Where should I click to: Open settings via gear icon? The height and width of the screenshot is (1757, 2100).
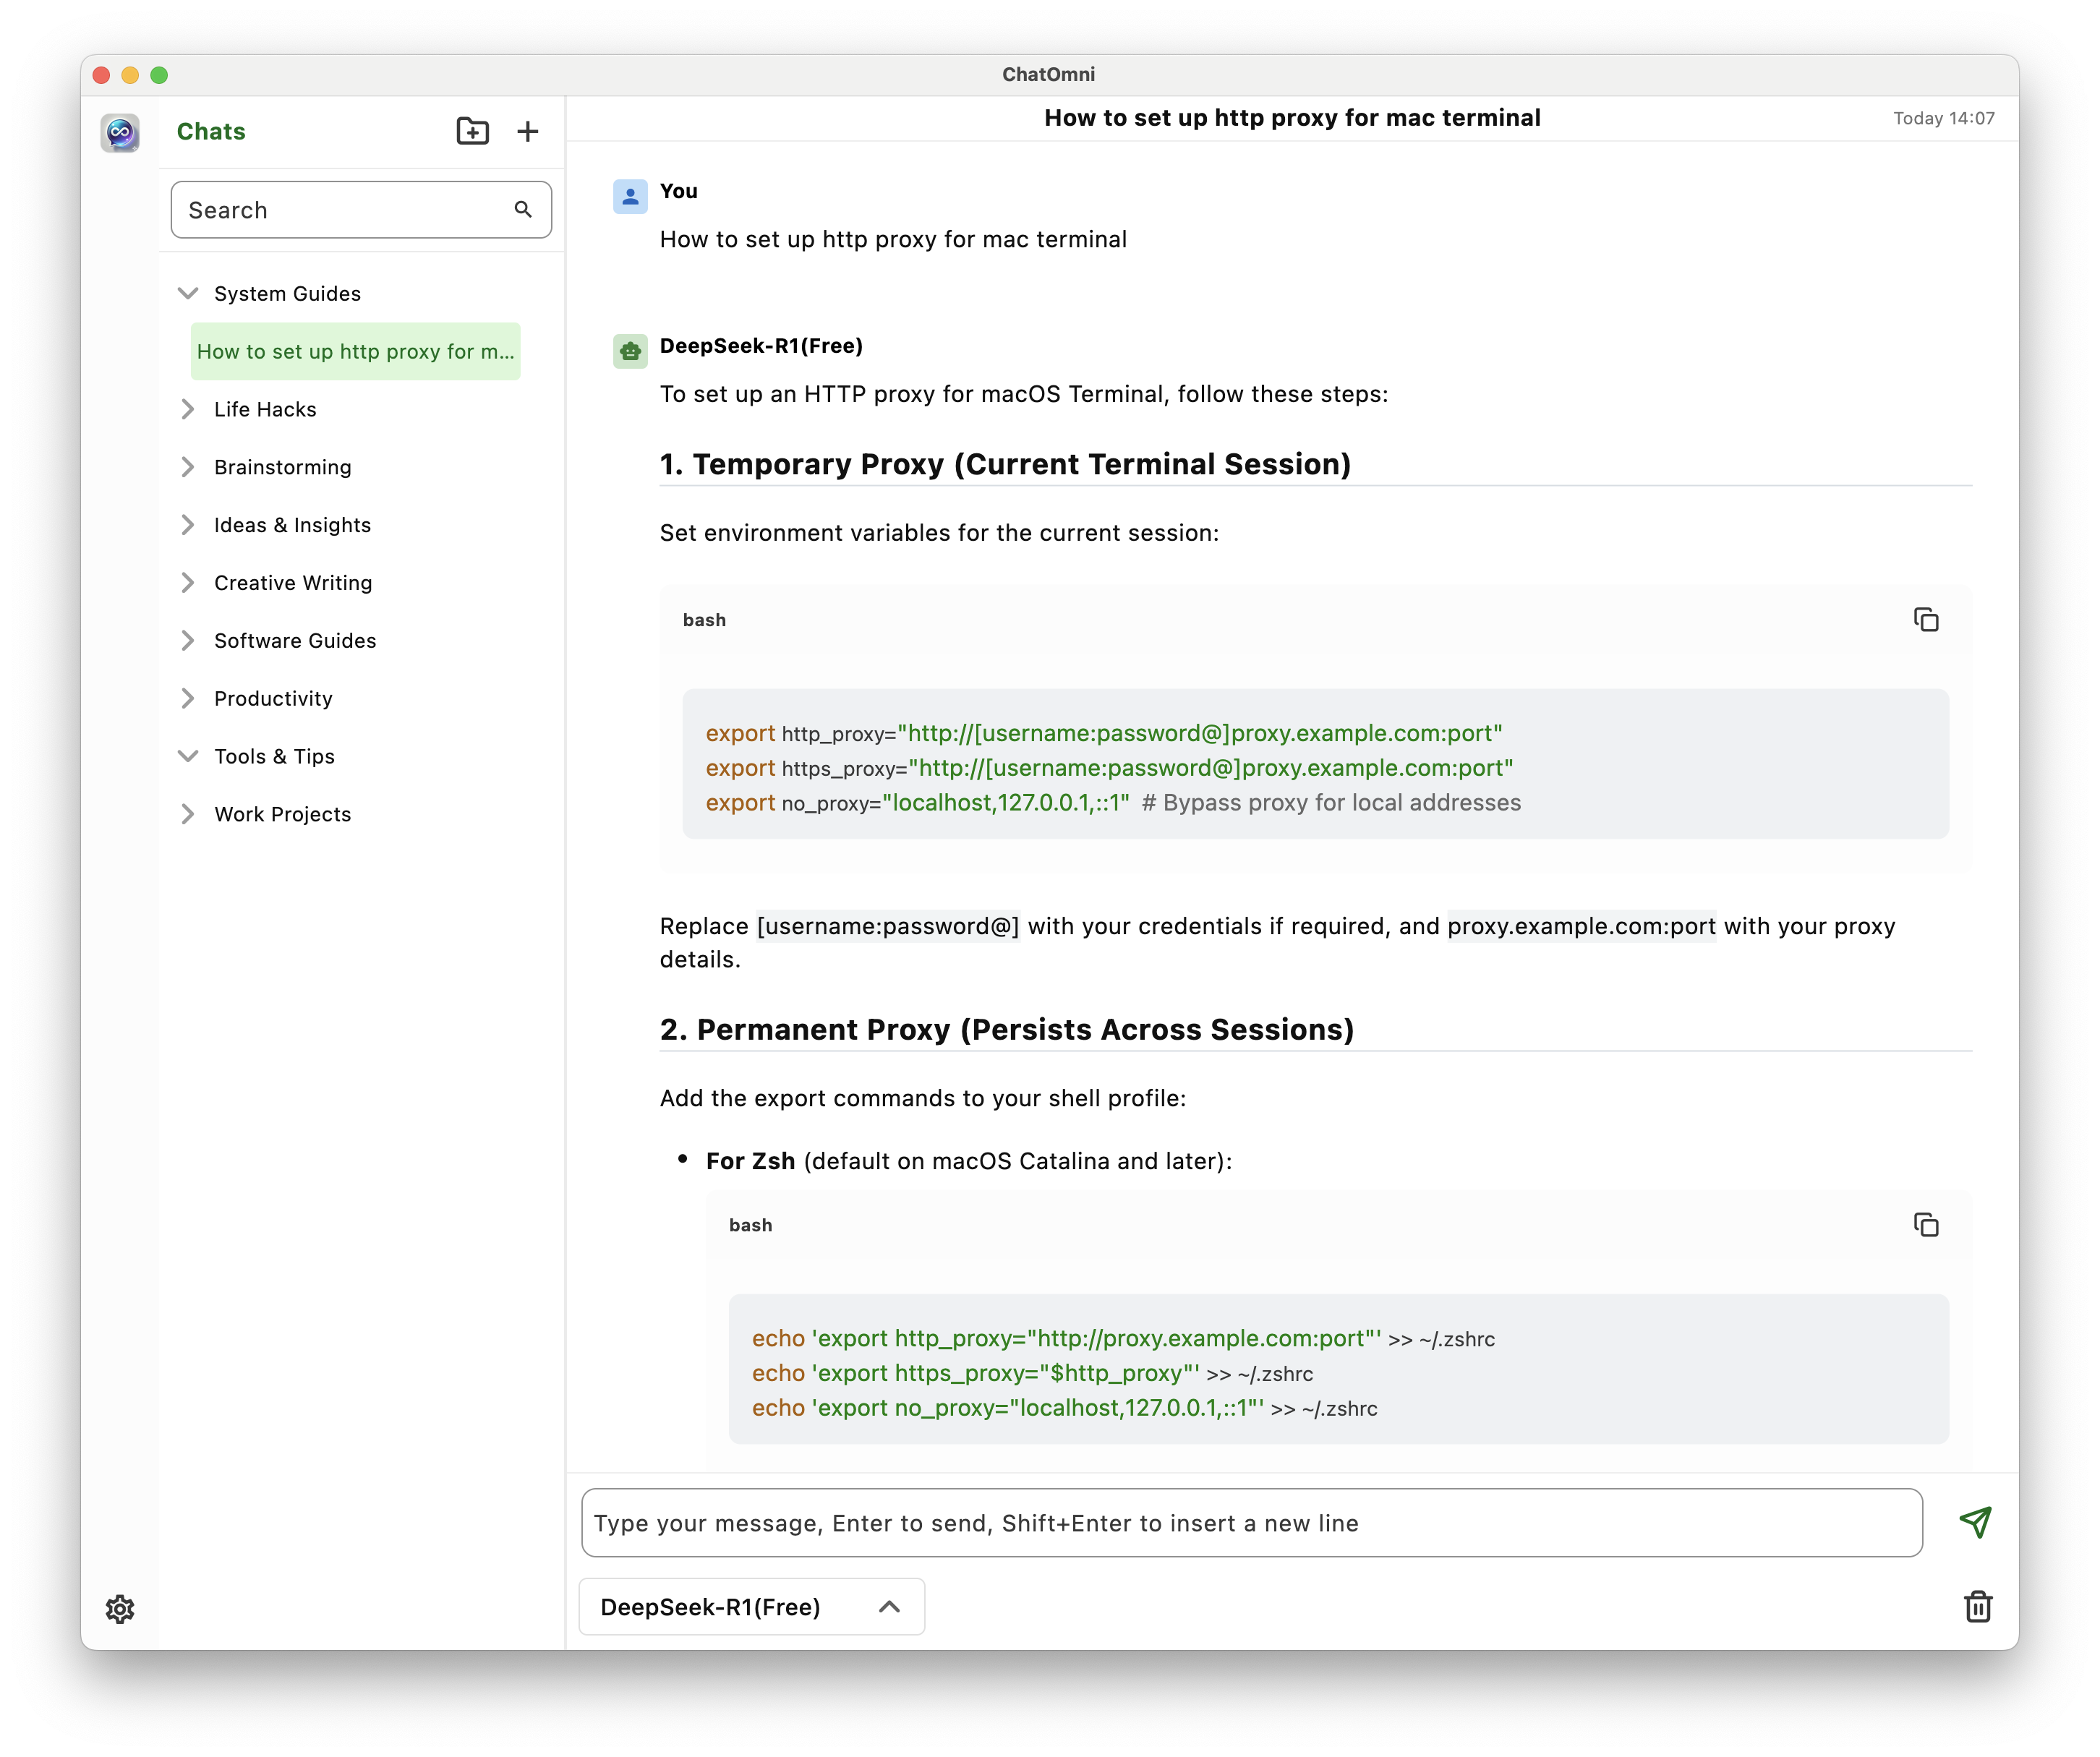point(120,1609)
